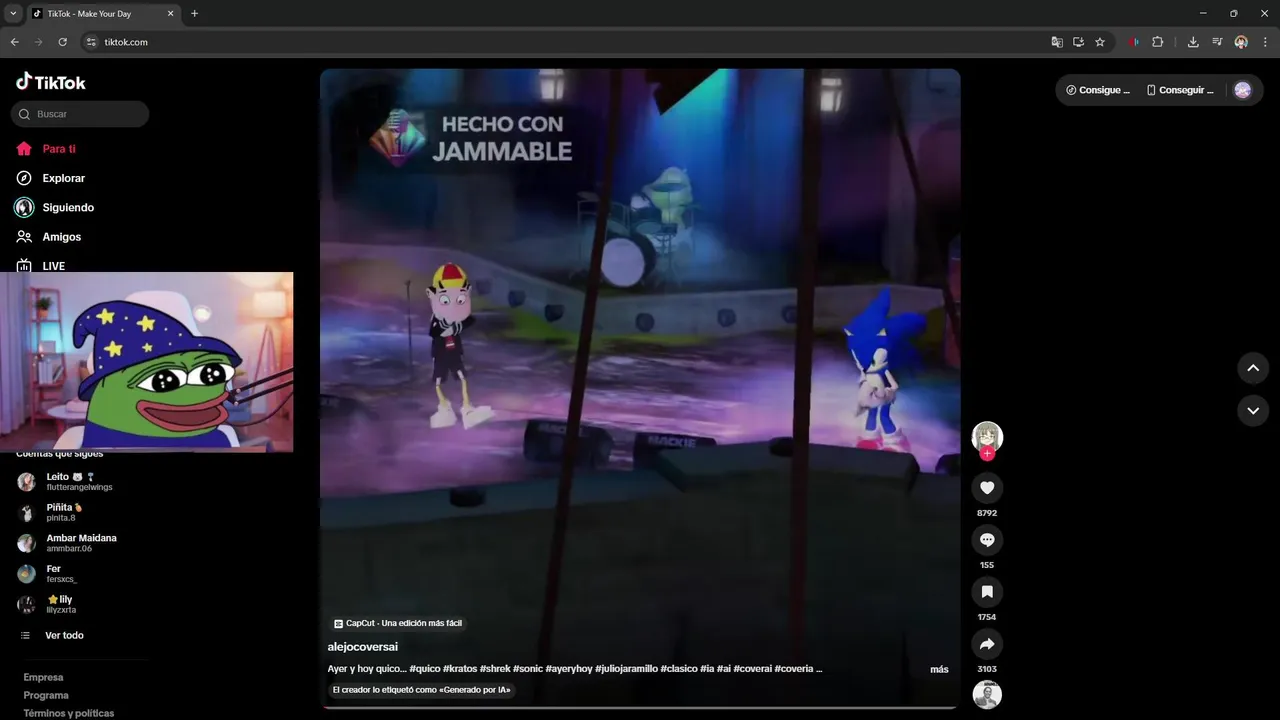This screenshot has width=1280, height=720.
Task: Click the #shrek hashtag
Action: [494, 669]
